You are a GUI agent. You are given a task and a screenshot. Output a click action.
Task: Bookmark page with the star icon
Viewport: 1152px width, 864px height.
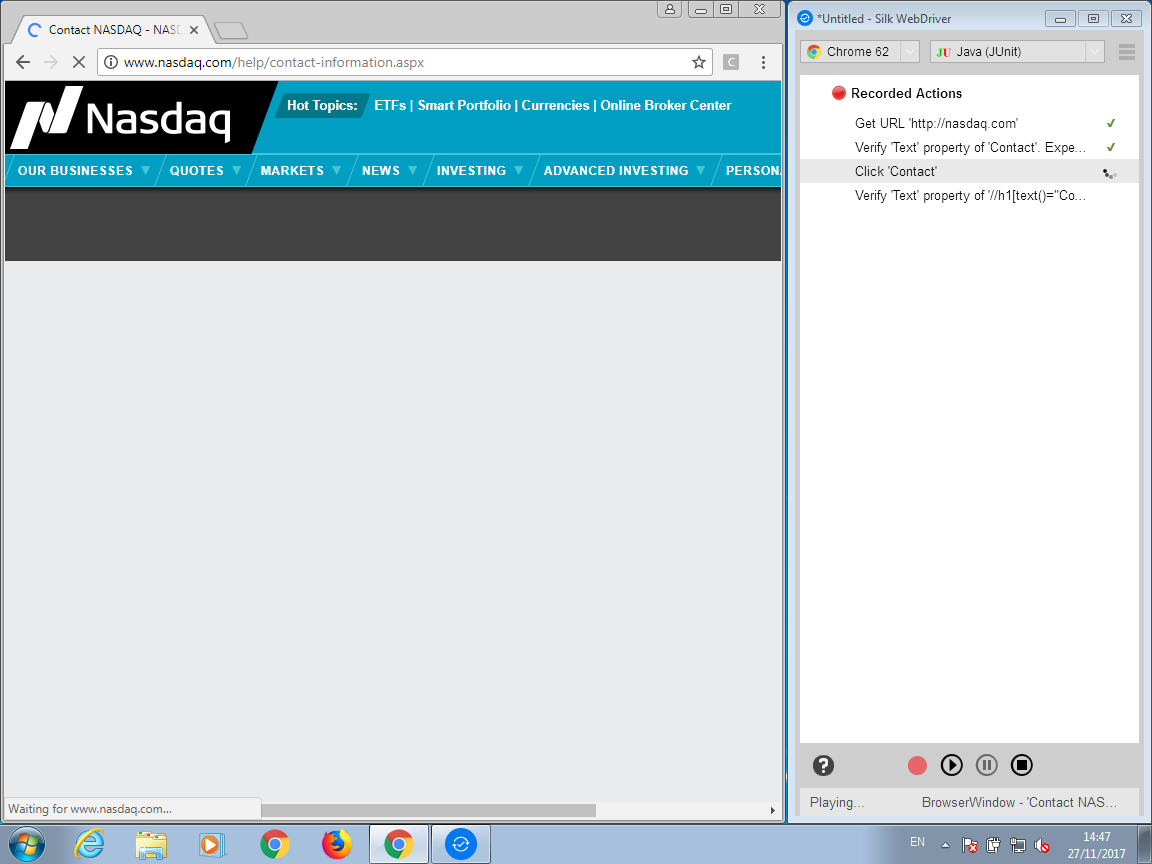[x=699, y=62]
